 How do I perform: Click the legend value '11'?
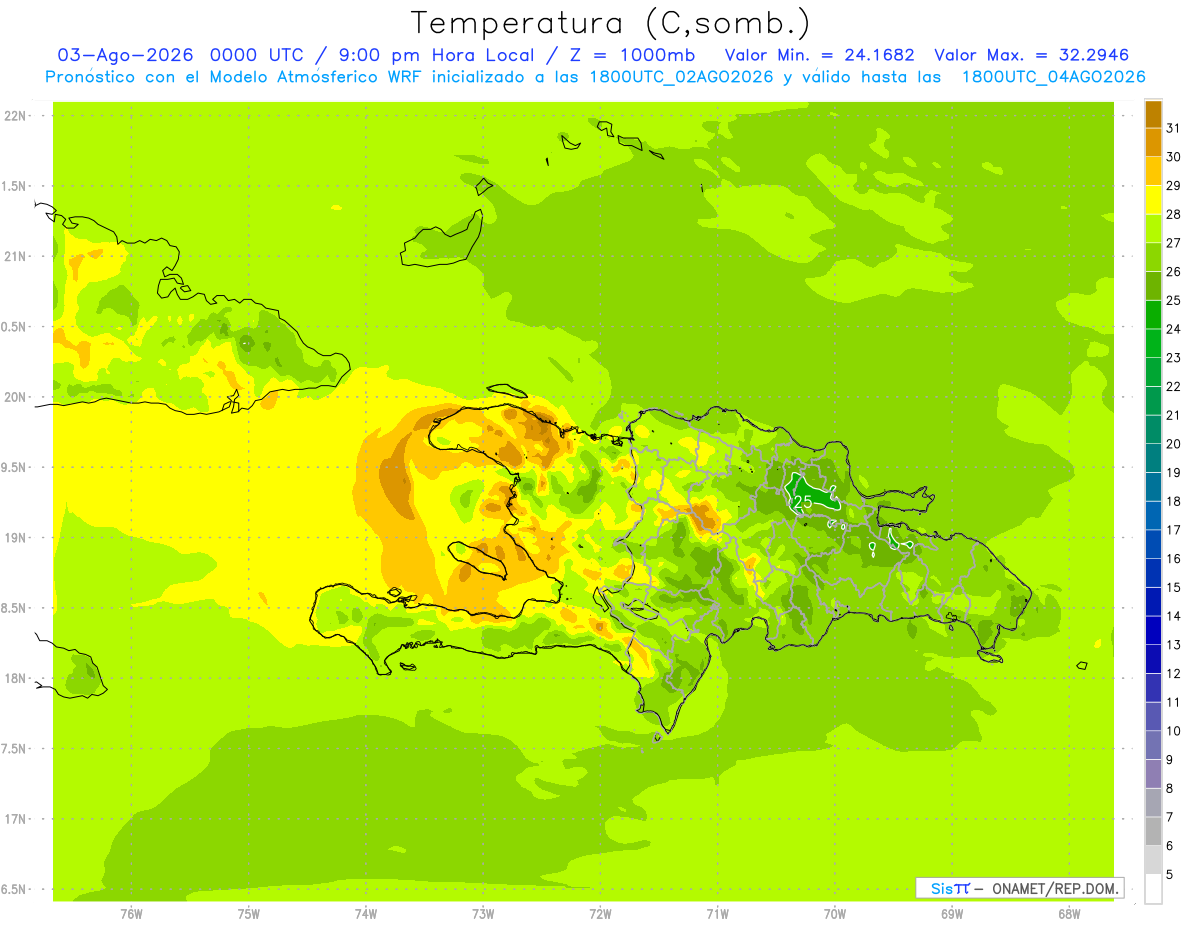point(1174,702)
